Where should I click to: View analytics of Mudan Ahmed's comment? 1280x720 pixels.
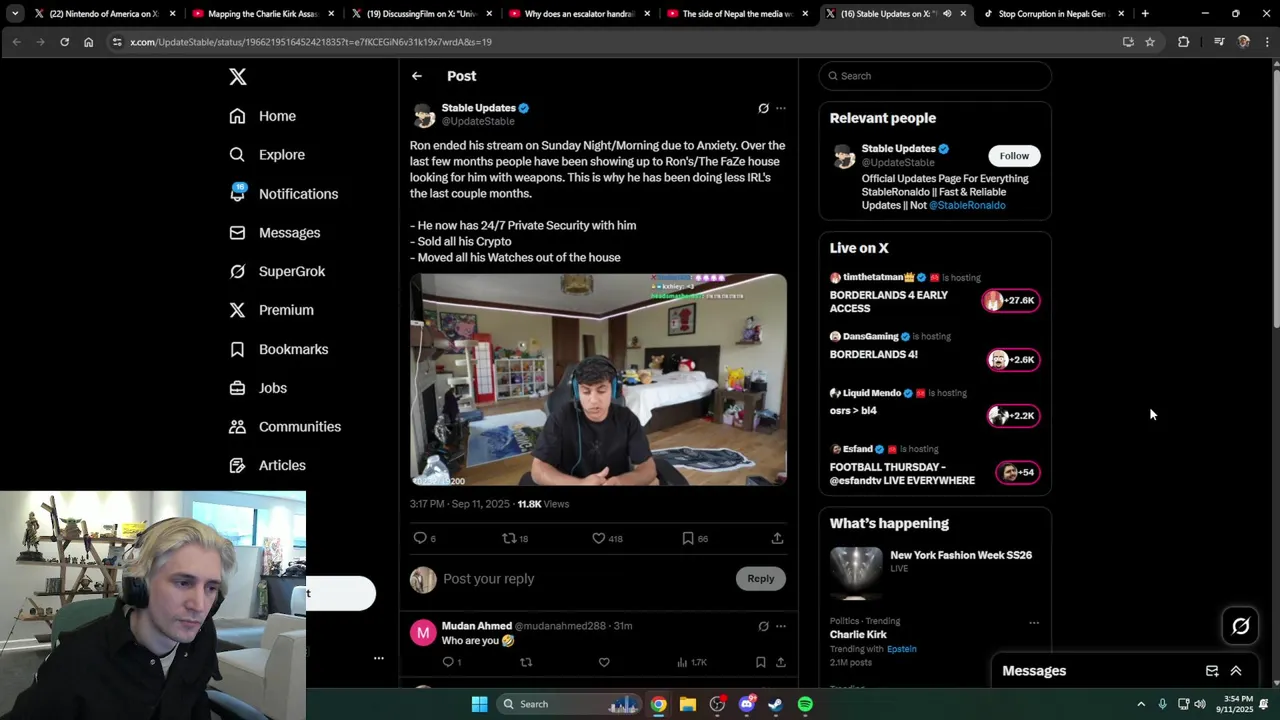(x=691, y=662)
